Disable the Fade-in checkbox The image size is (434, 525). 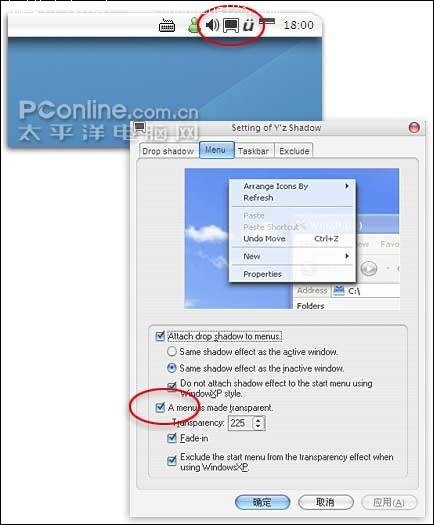(x=172, y=438)
